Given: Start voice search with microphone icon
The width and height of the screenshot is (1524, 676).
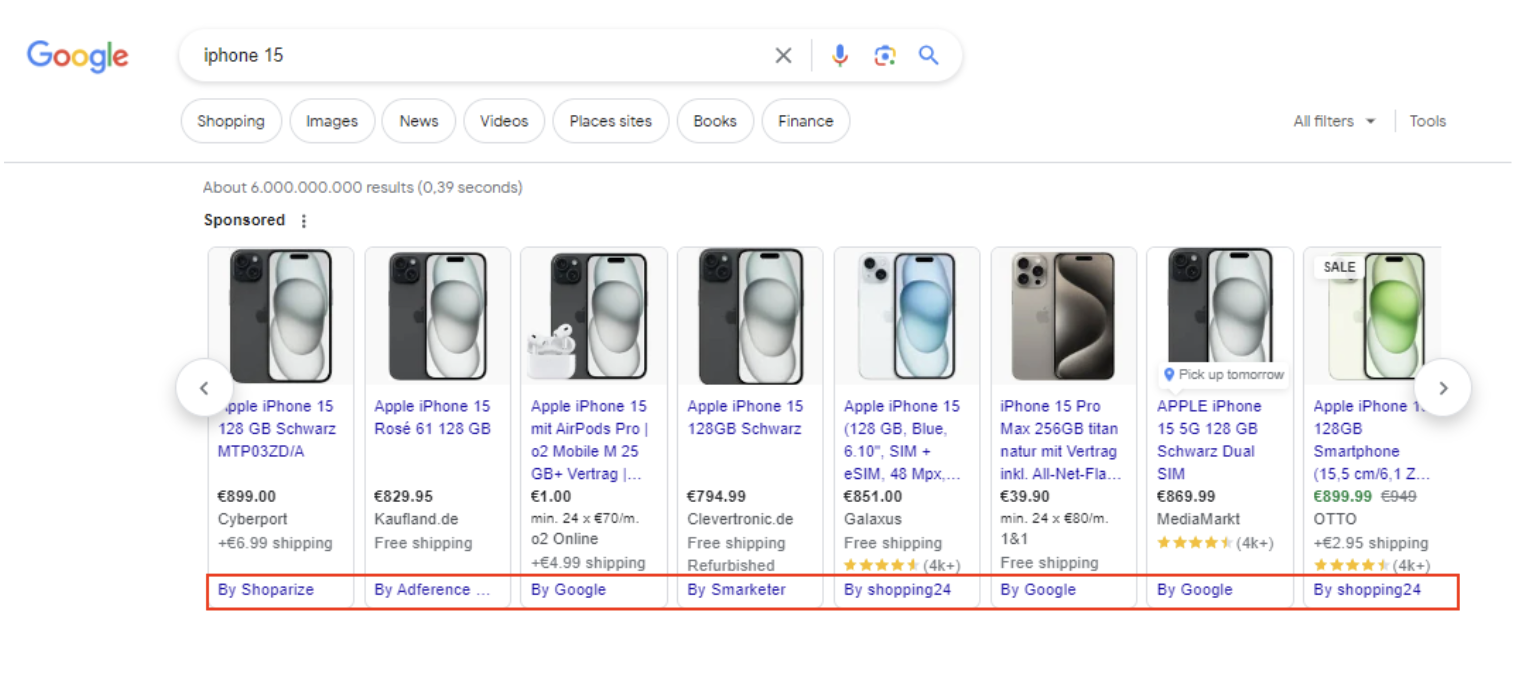Looking at the screenshot, I should tap(840, 56).
